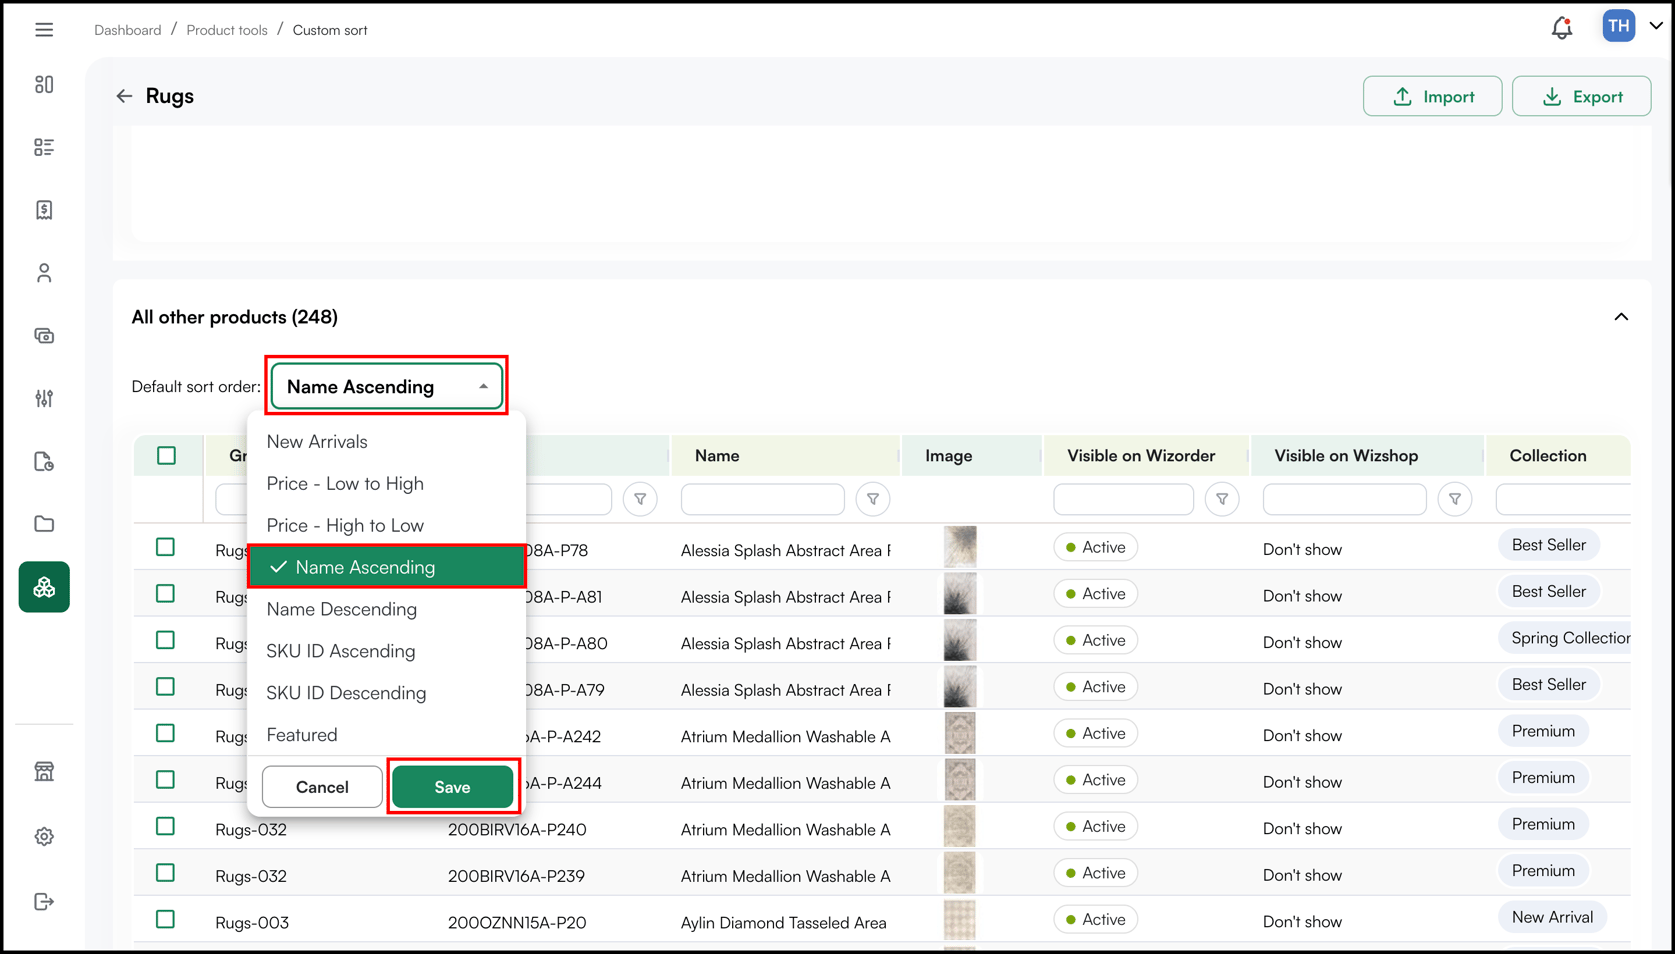Click the folder icon in sidebar
Viewport: 1675px width, 954px height.
click(x=44, y=524)
